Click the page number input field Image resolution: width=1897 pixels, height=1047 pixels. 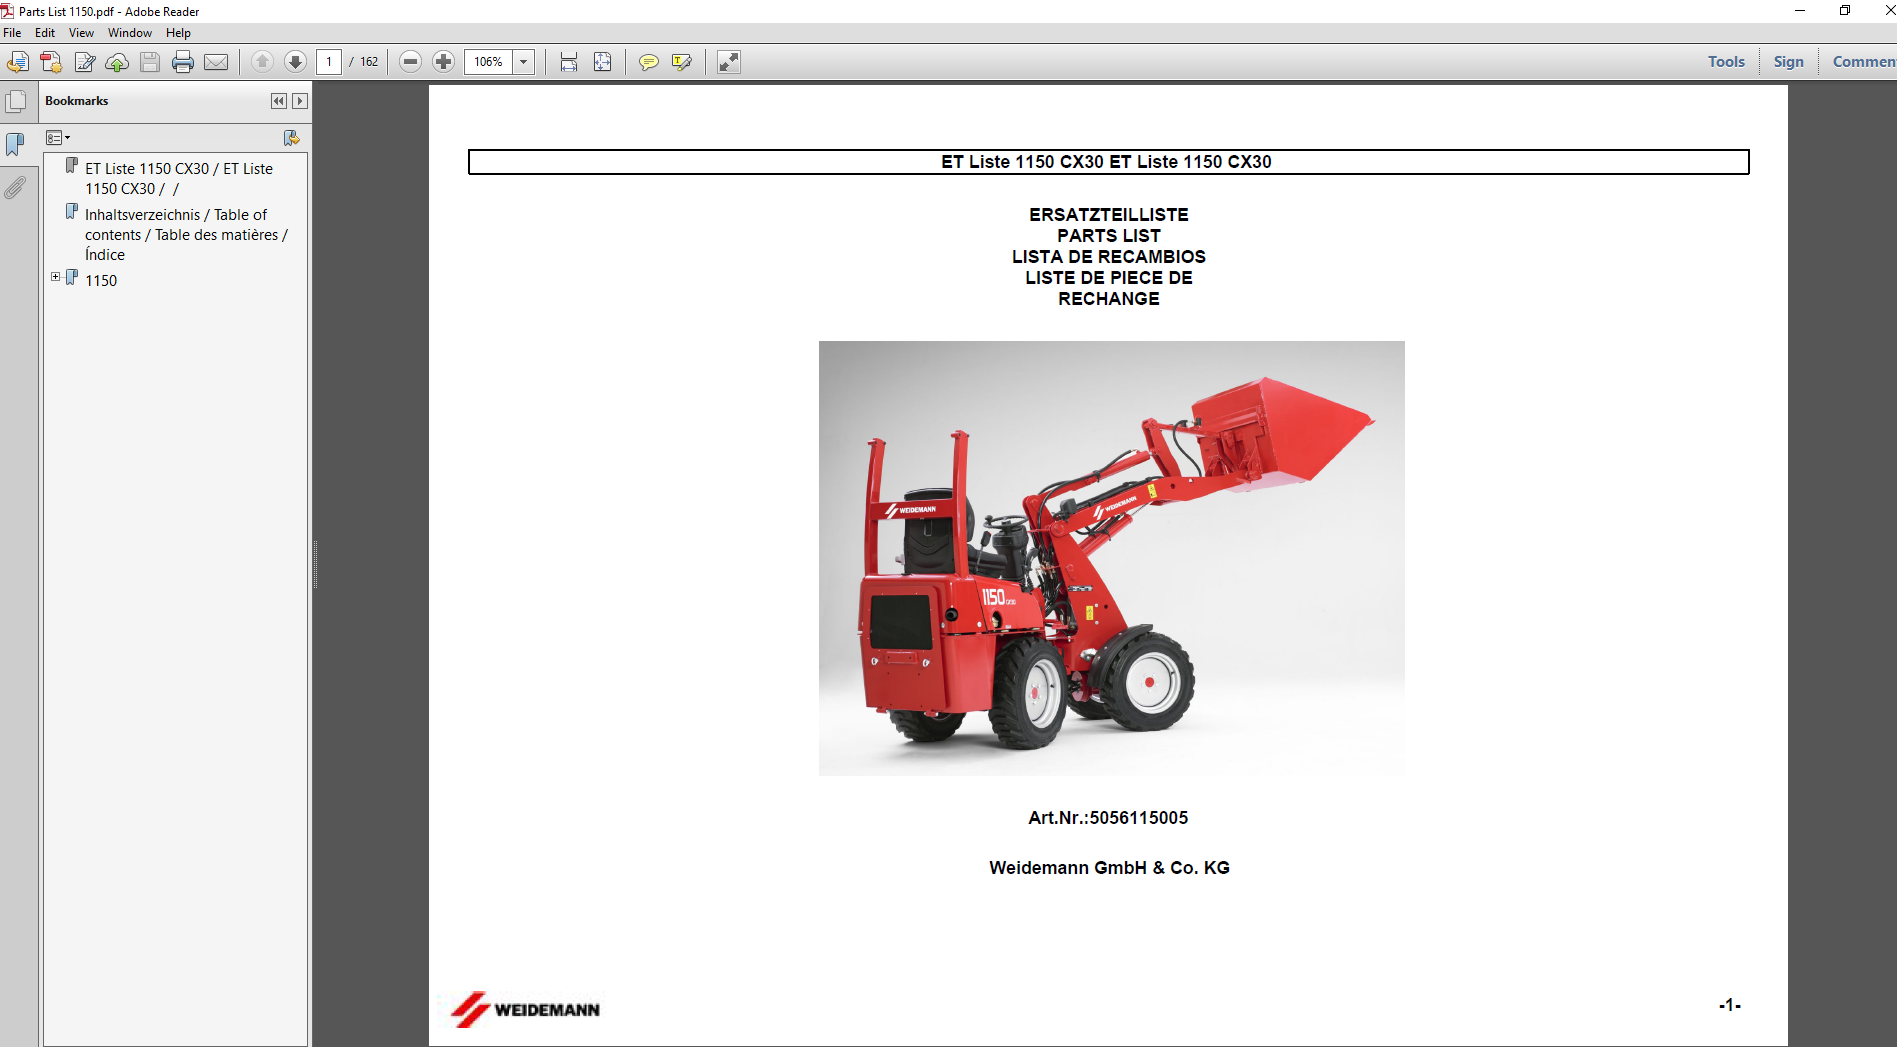click(x=329, y=62)
